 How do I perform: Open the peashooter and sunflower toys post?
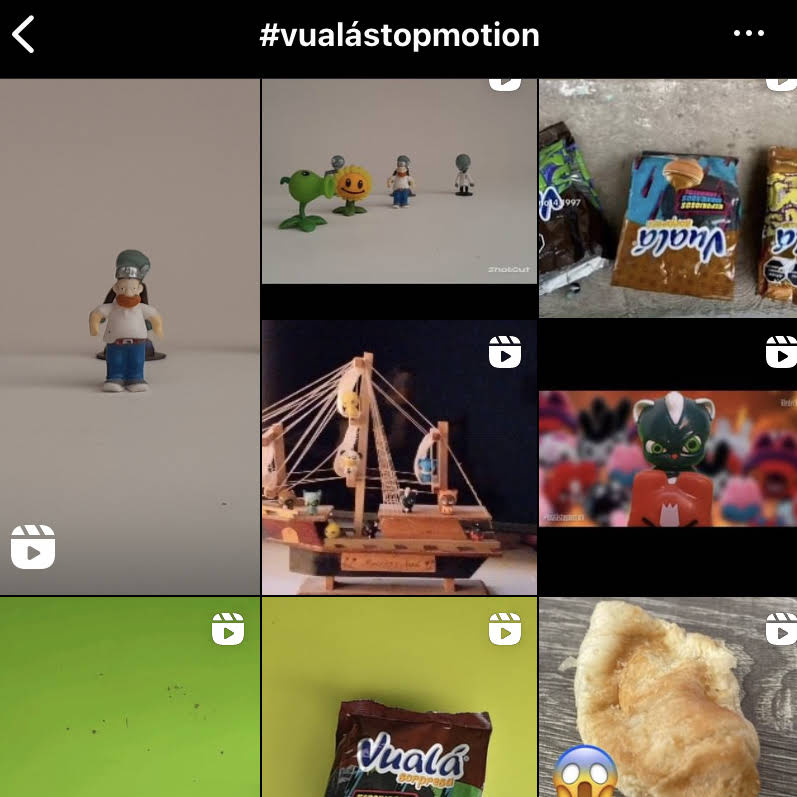(x=399, y=181)
